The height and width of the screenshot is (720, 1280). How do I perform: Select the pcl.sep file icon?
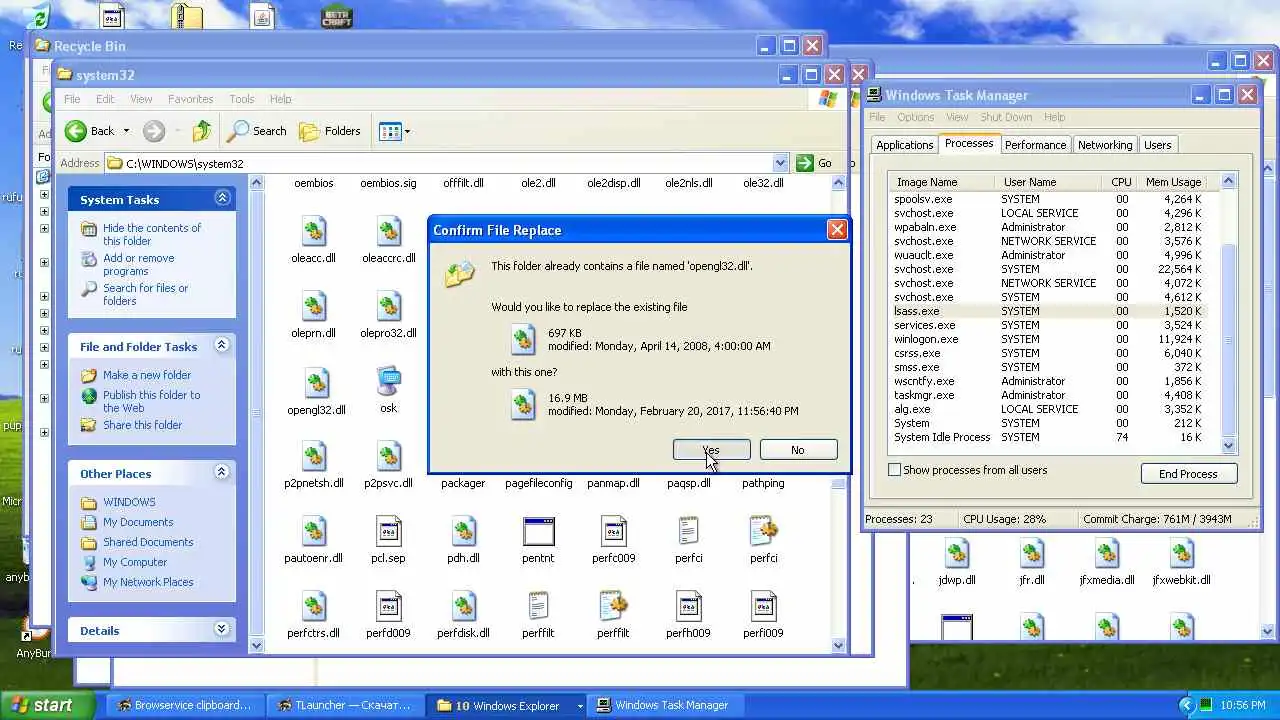[x=388, y=531]
